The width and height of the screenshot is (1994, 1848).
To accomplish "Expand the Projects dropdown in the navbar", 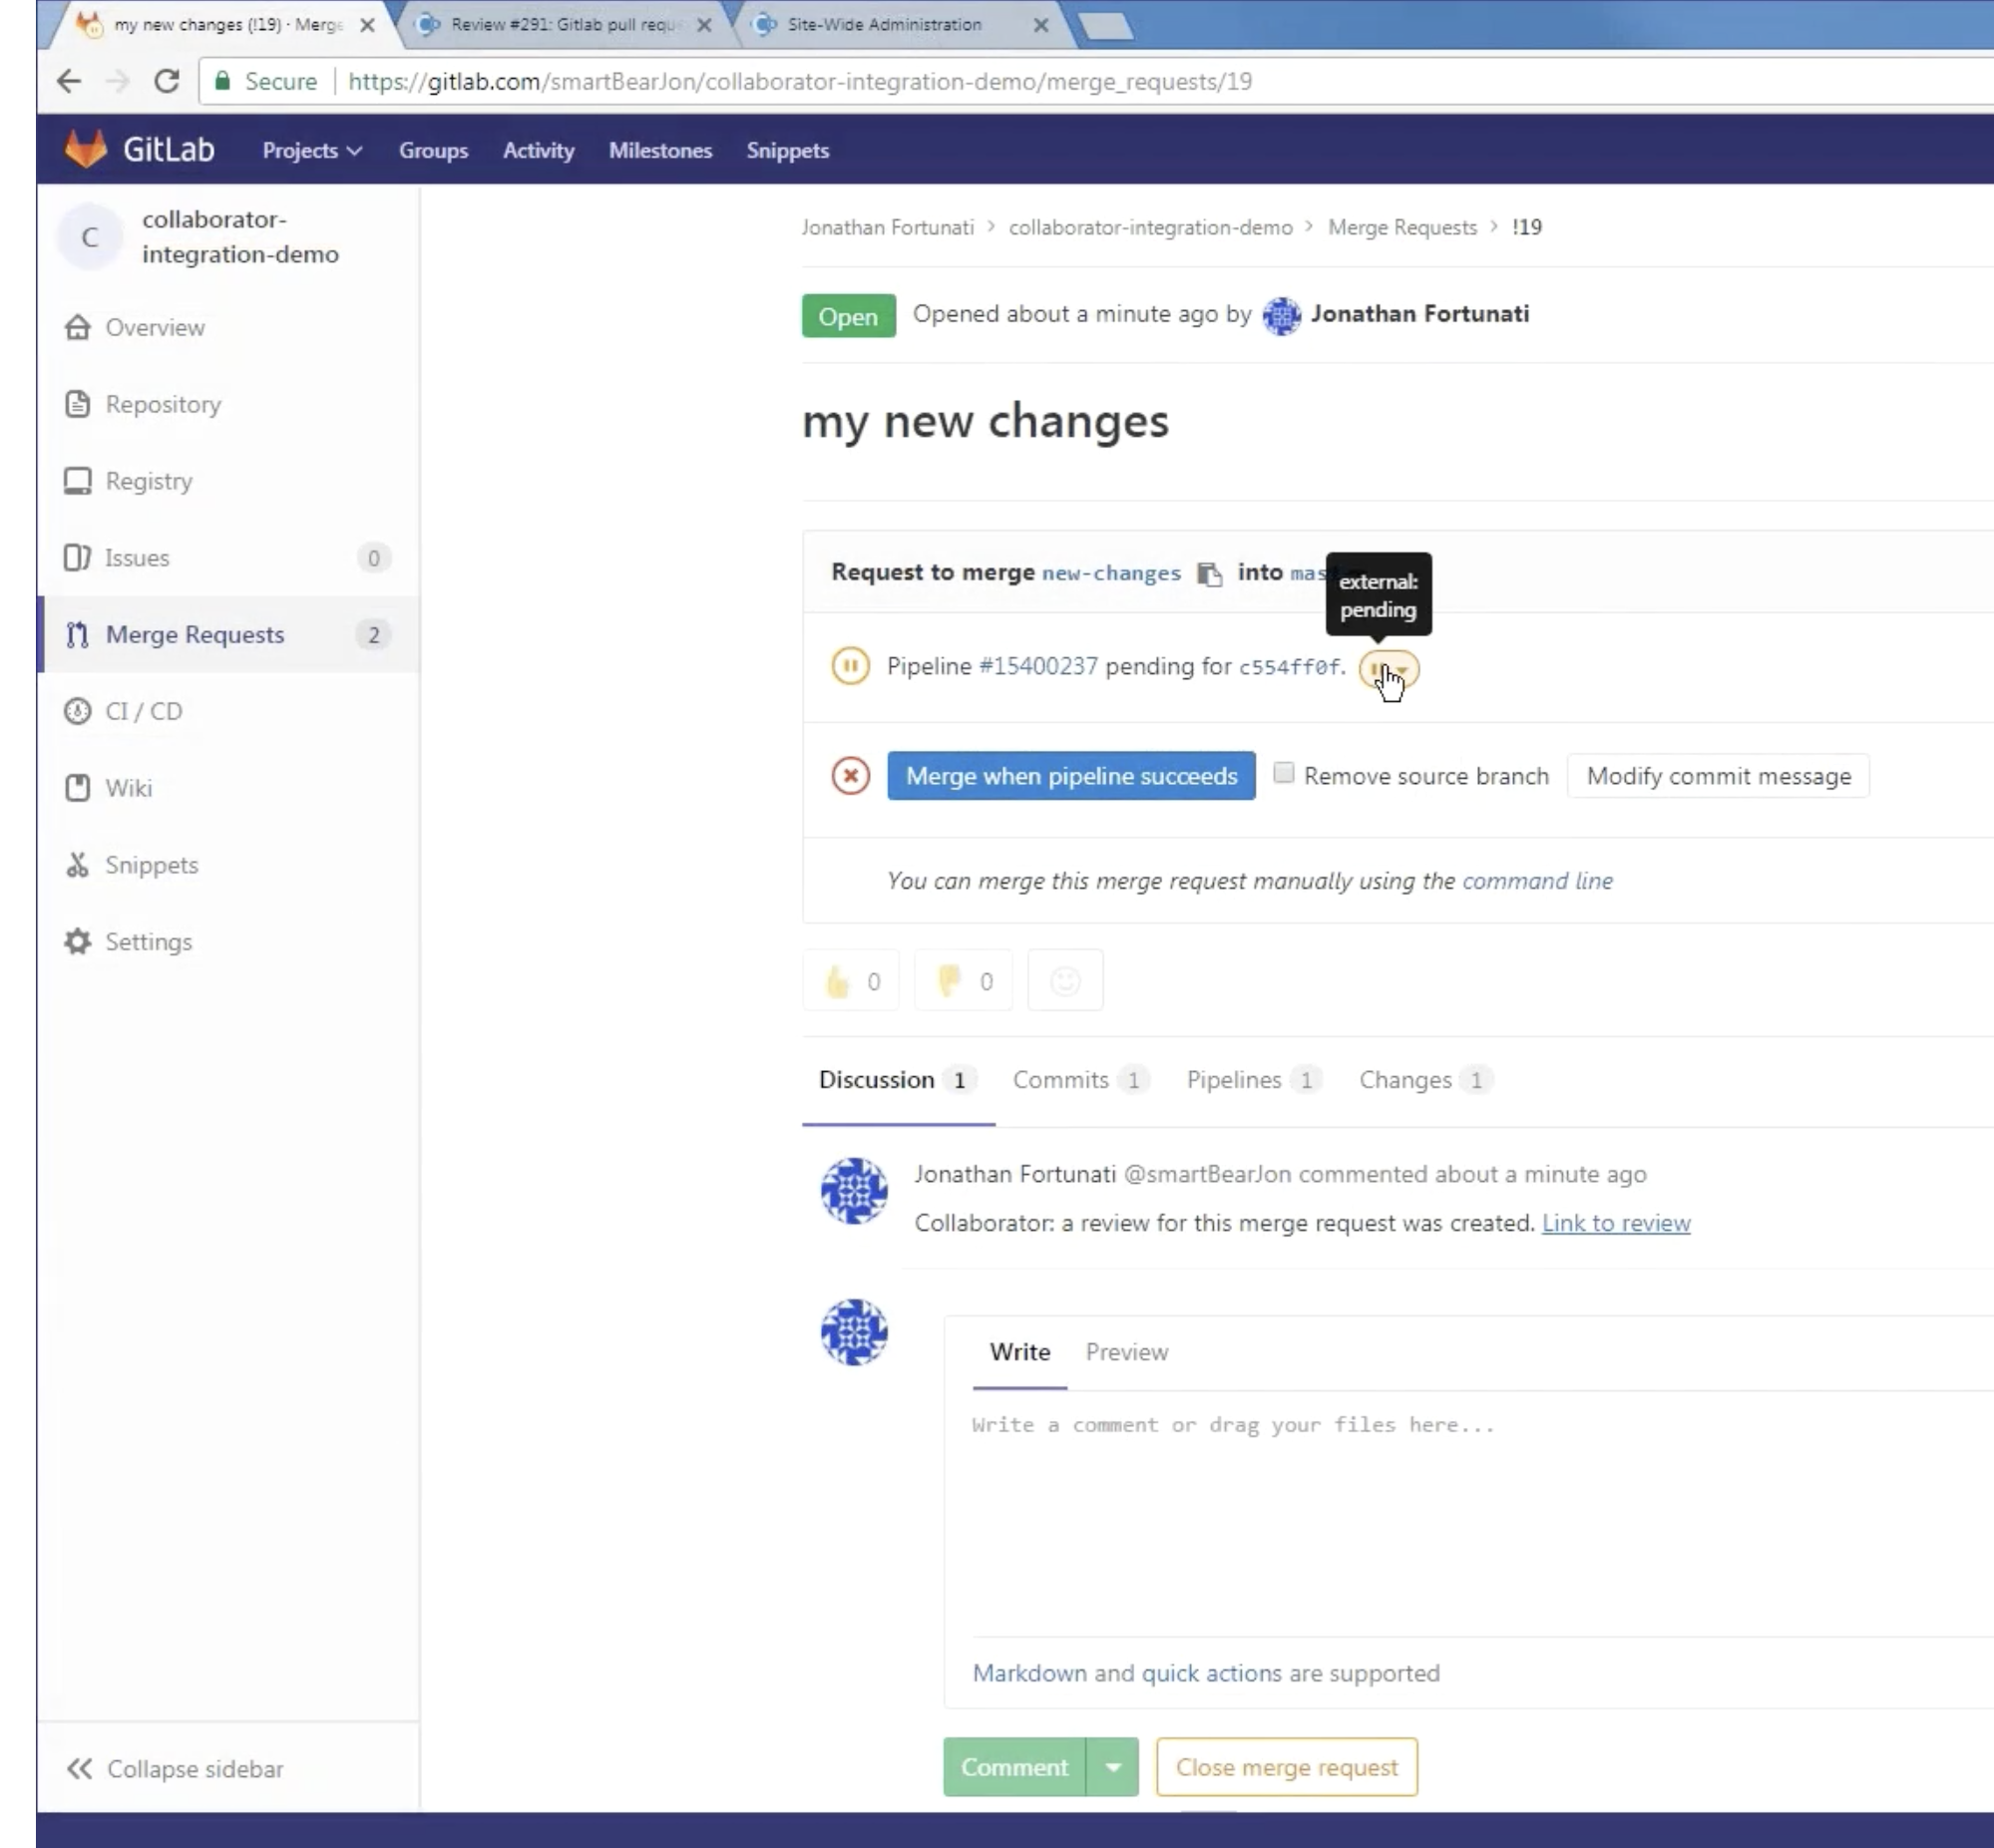I will click(312, 150).
